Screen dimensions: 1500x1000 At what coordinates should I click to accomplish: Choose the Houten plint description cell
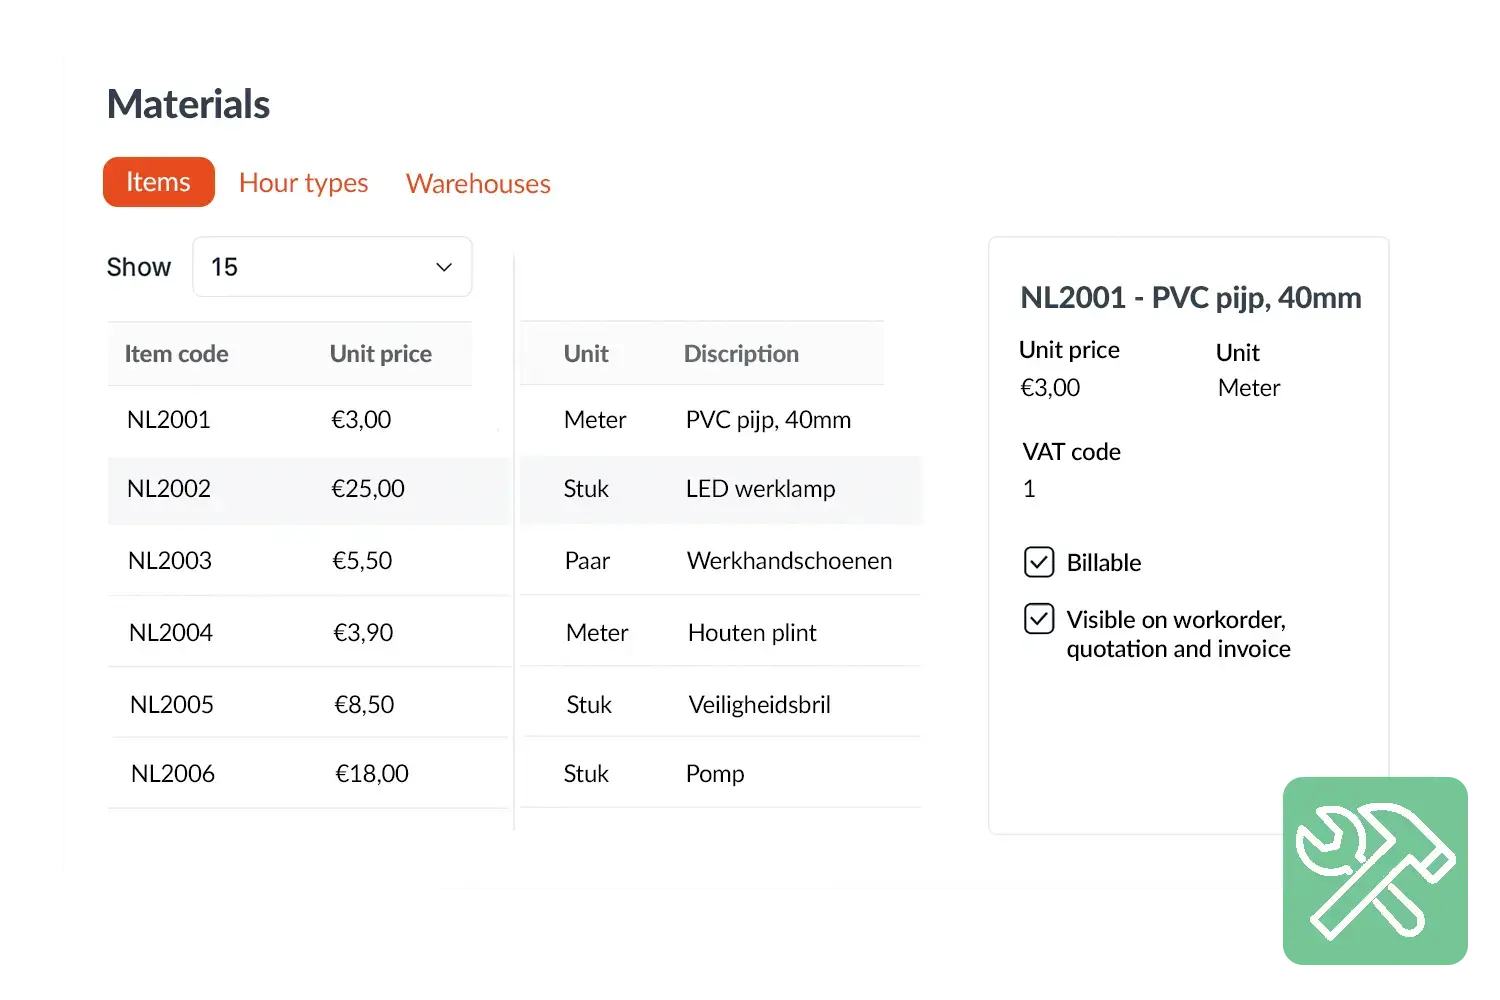pos(752,633)
